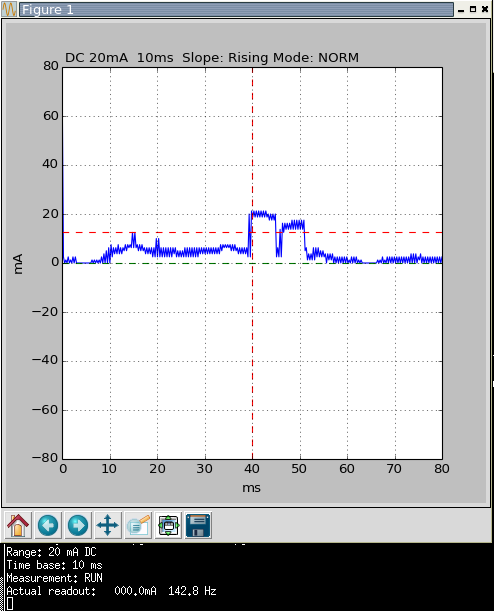Maximize the Figure 1 window
The image size is (494, 611).
[x=473, y=9]
